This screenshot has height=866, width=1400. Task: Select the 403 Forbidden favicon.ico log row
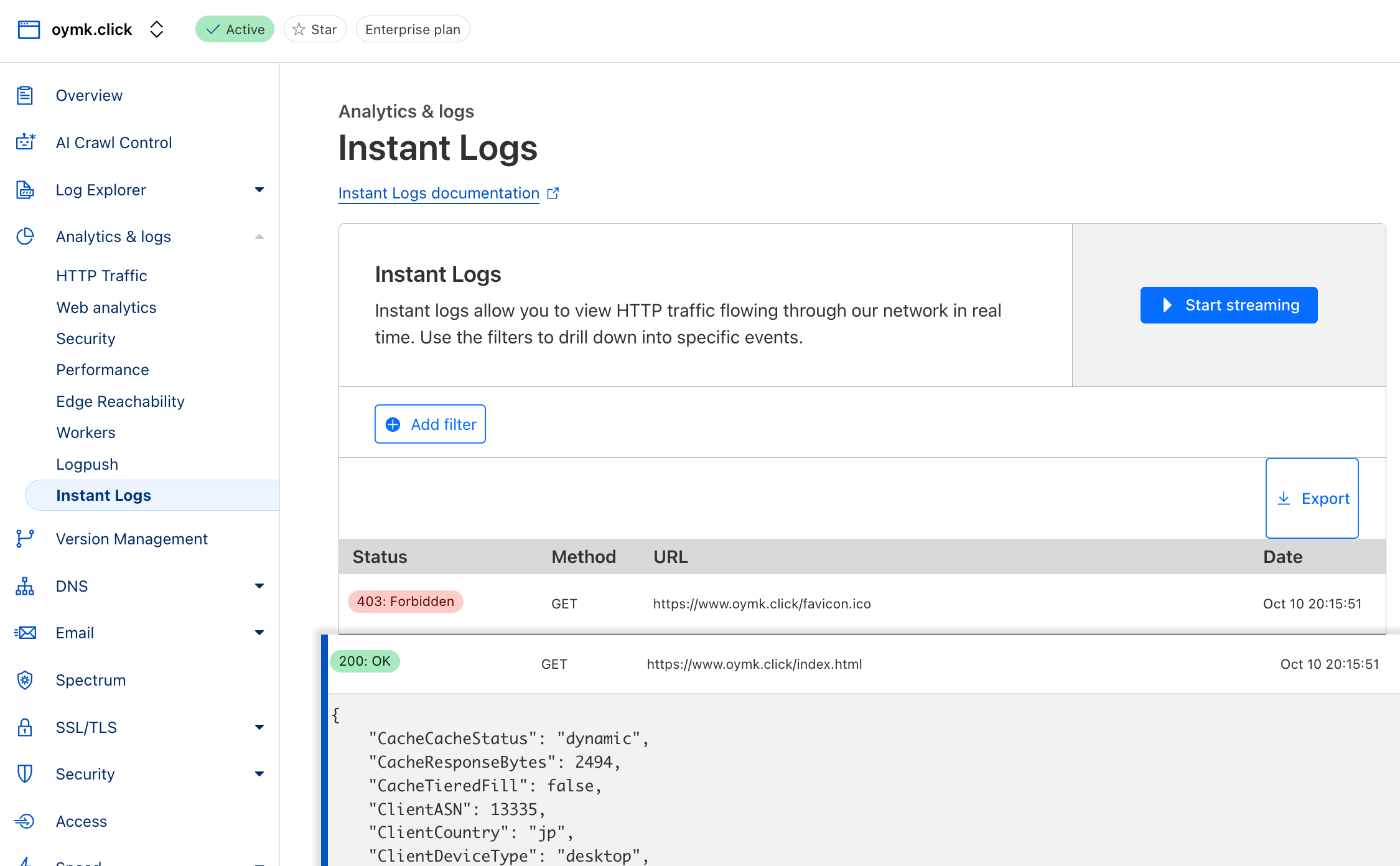760,604
